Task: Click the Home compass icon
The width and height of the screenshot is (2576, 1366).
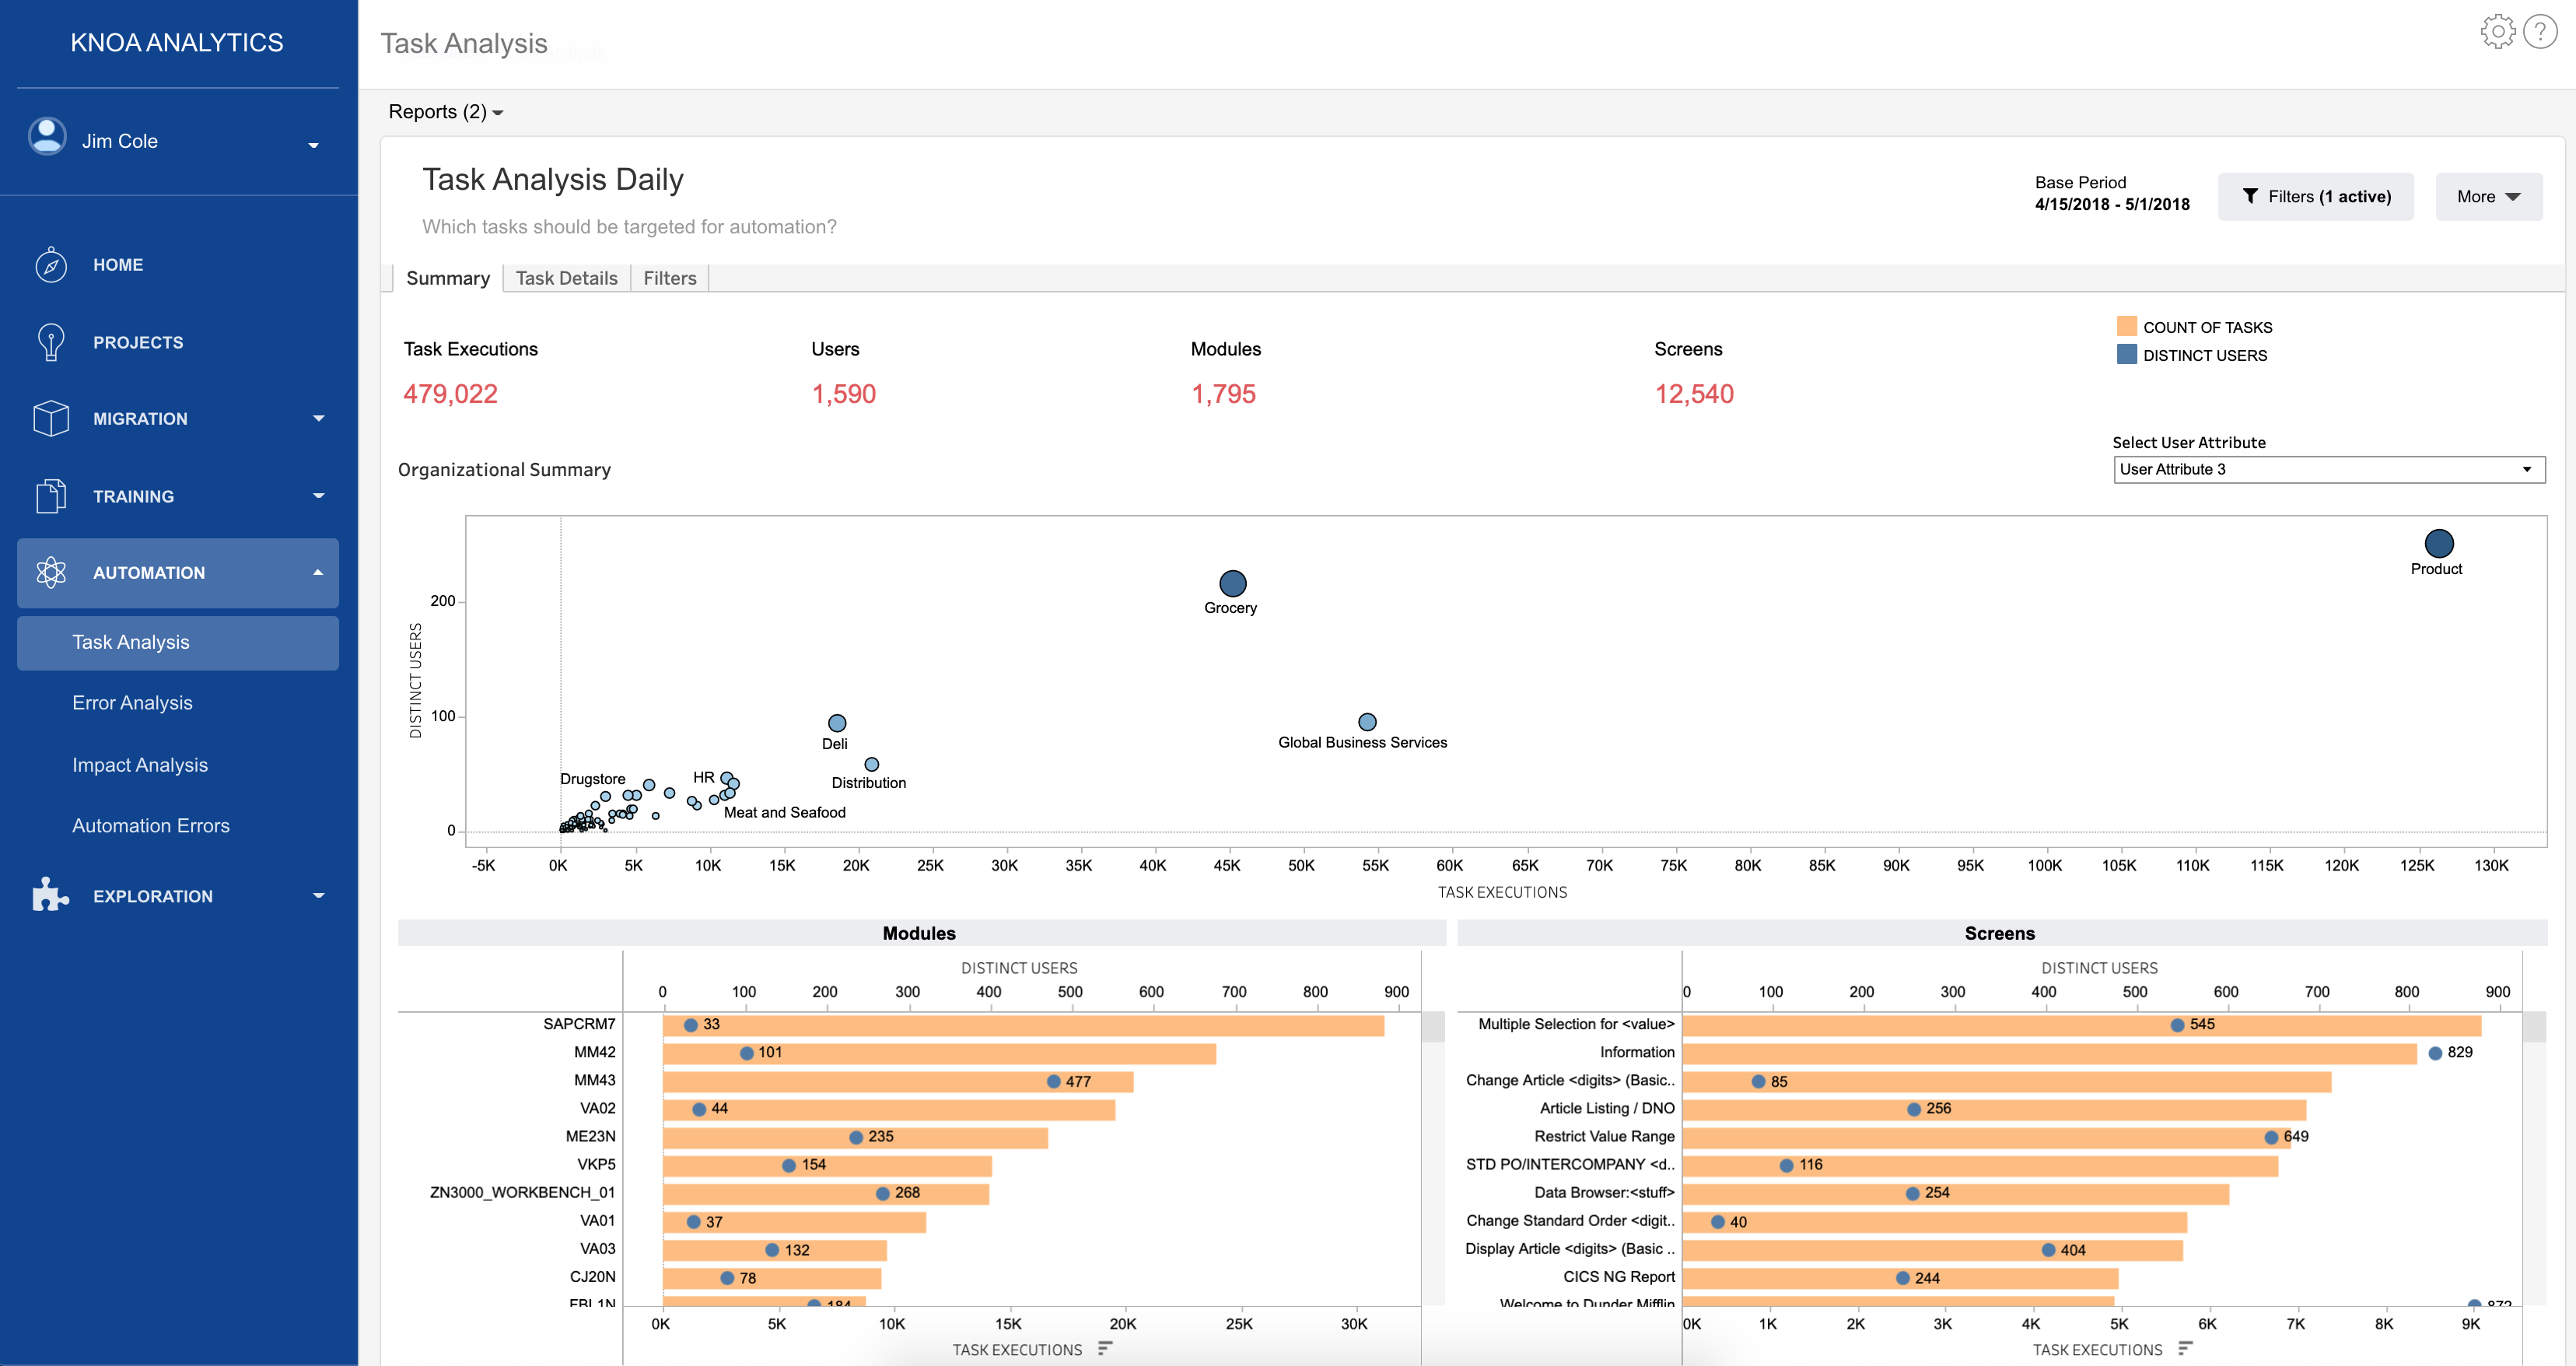Action: [x=51, y=265]
